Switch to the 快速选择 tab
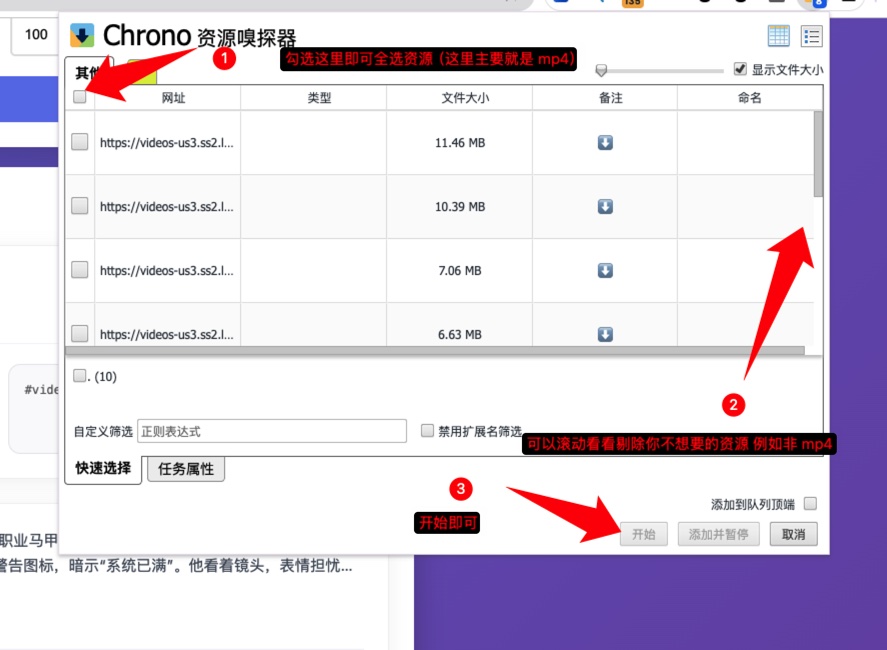Screen dimensions: 887x650 [x=103, y=468]
